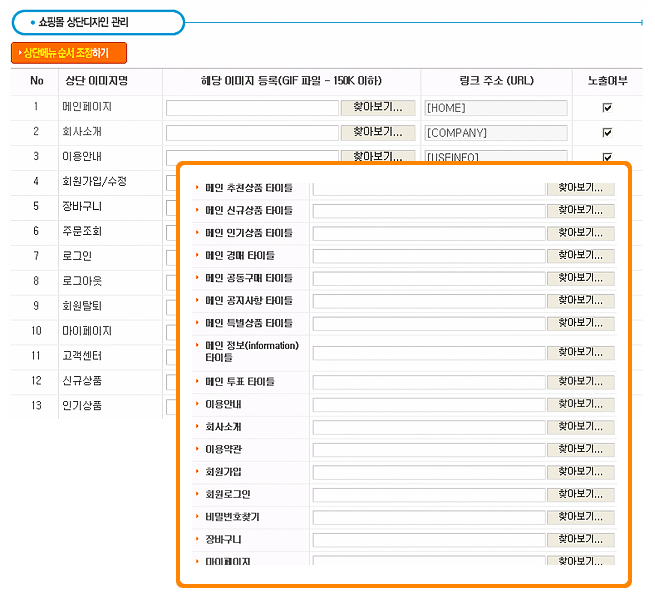
Task: Click 찾아보기 for 메인 투표 타이틀
Action: tap(580, 382)
